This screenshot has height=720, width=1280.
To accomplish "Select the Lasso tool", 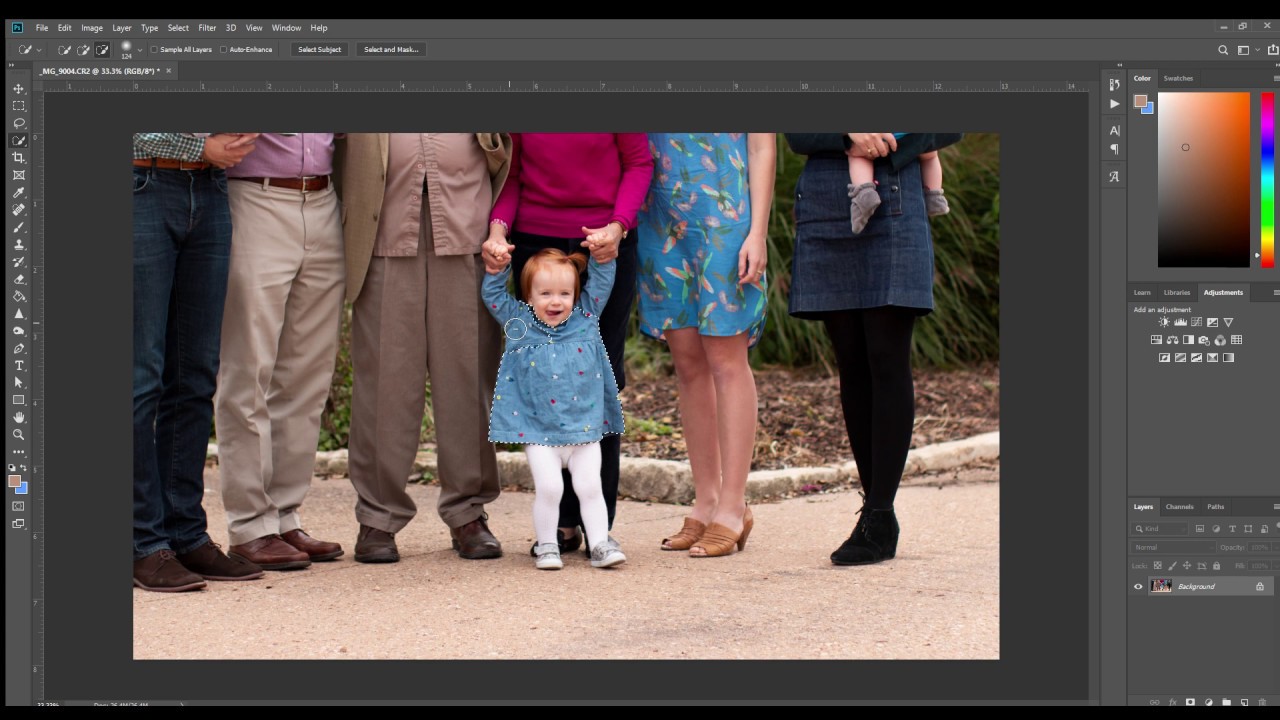I will [x=19, y=123].
